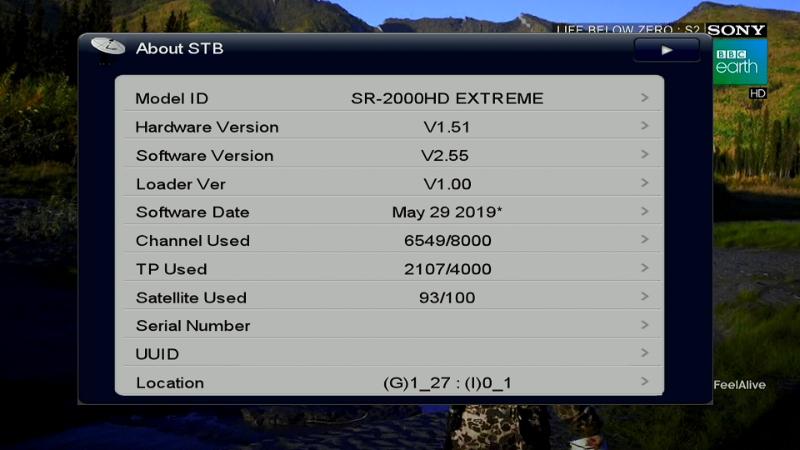Select the Satellite Used label

point(191,298)
